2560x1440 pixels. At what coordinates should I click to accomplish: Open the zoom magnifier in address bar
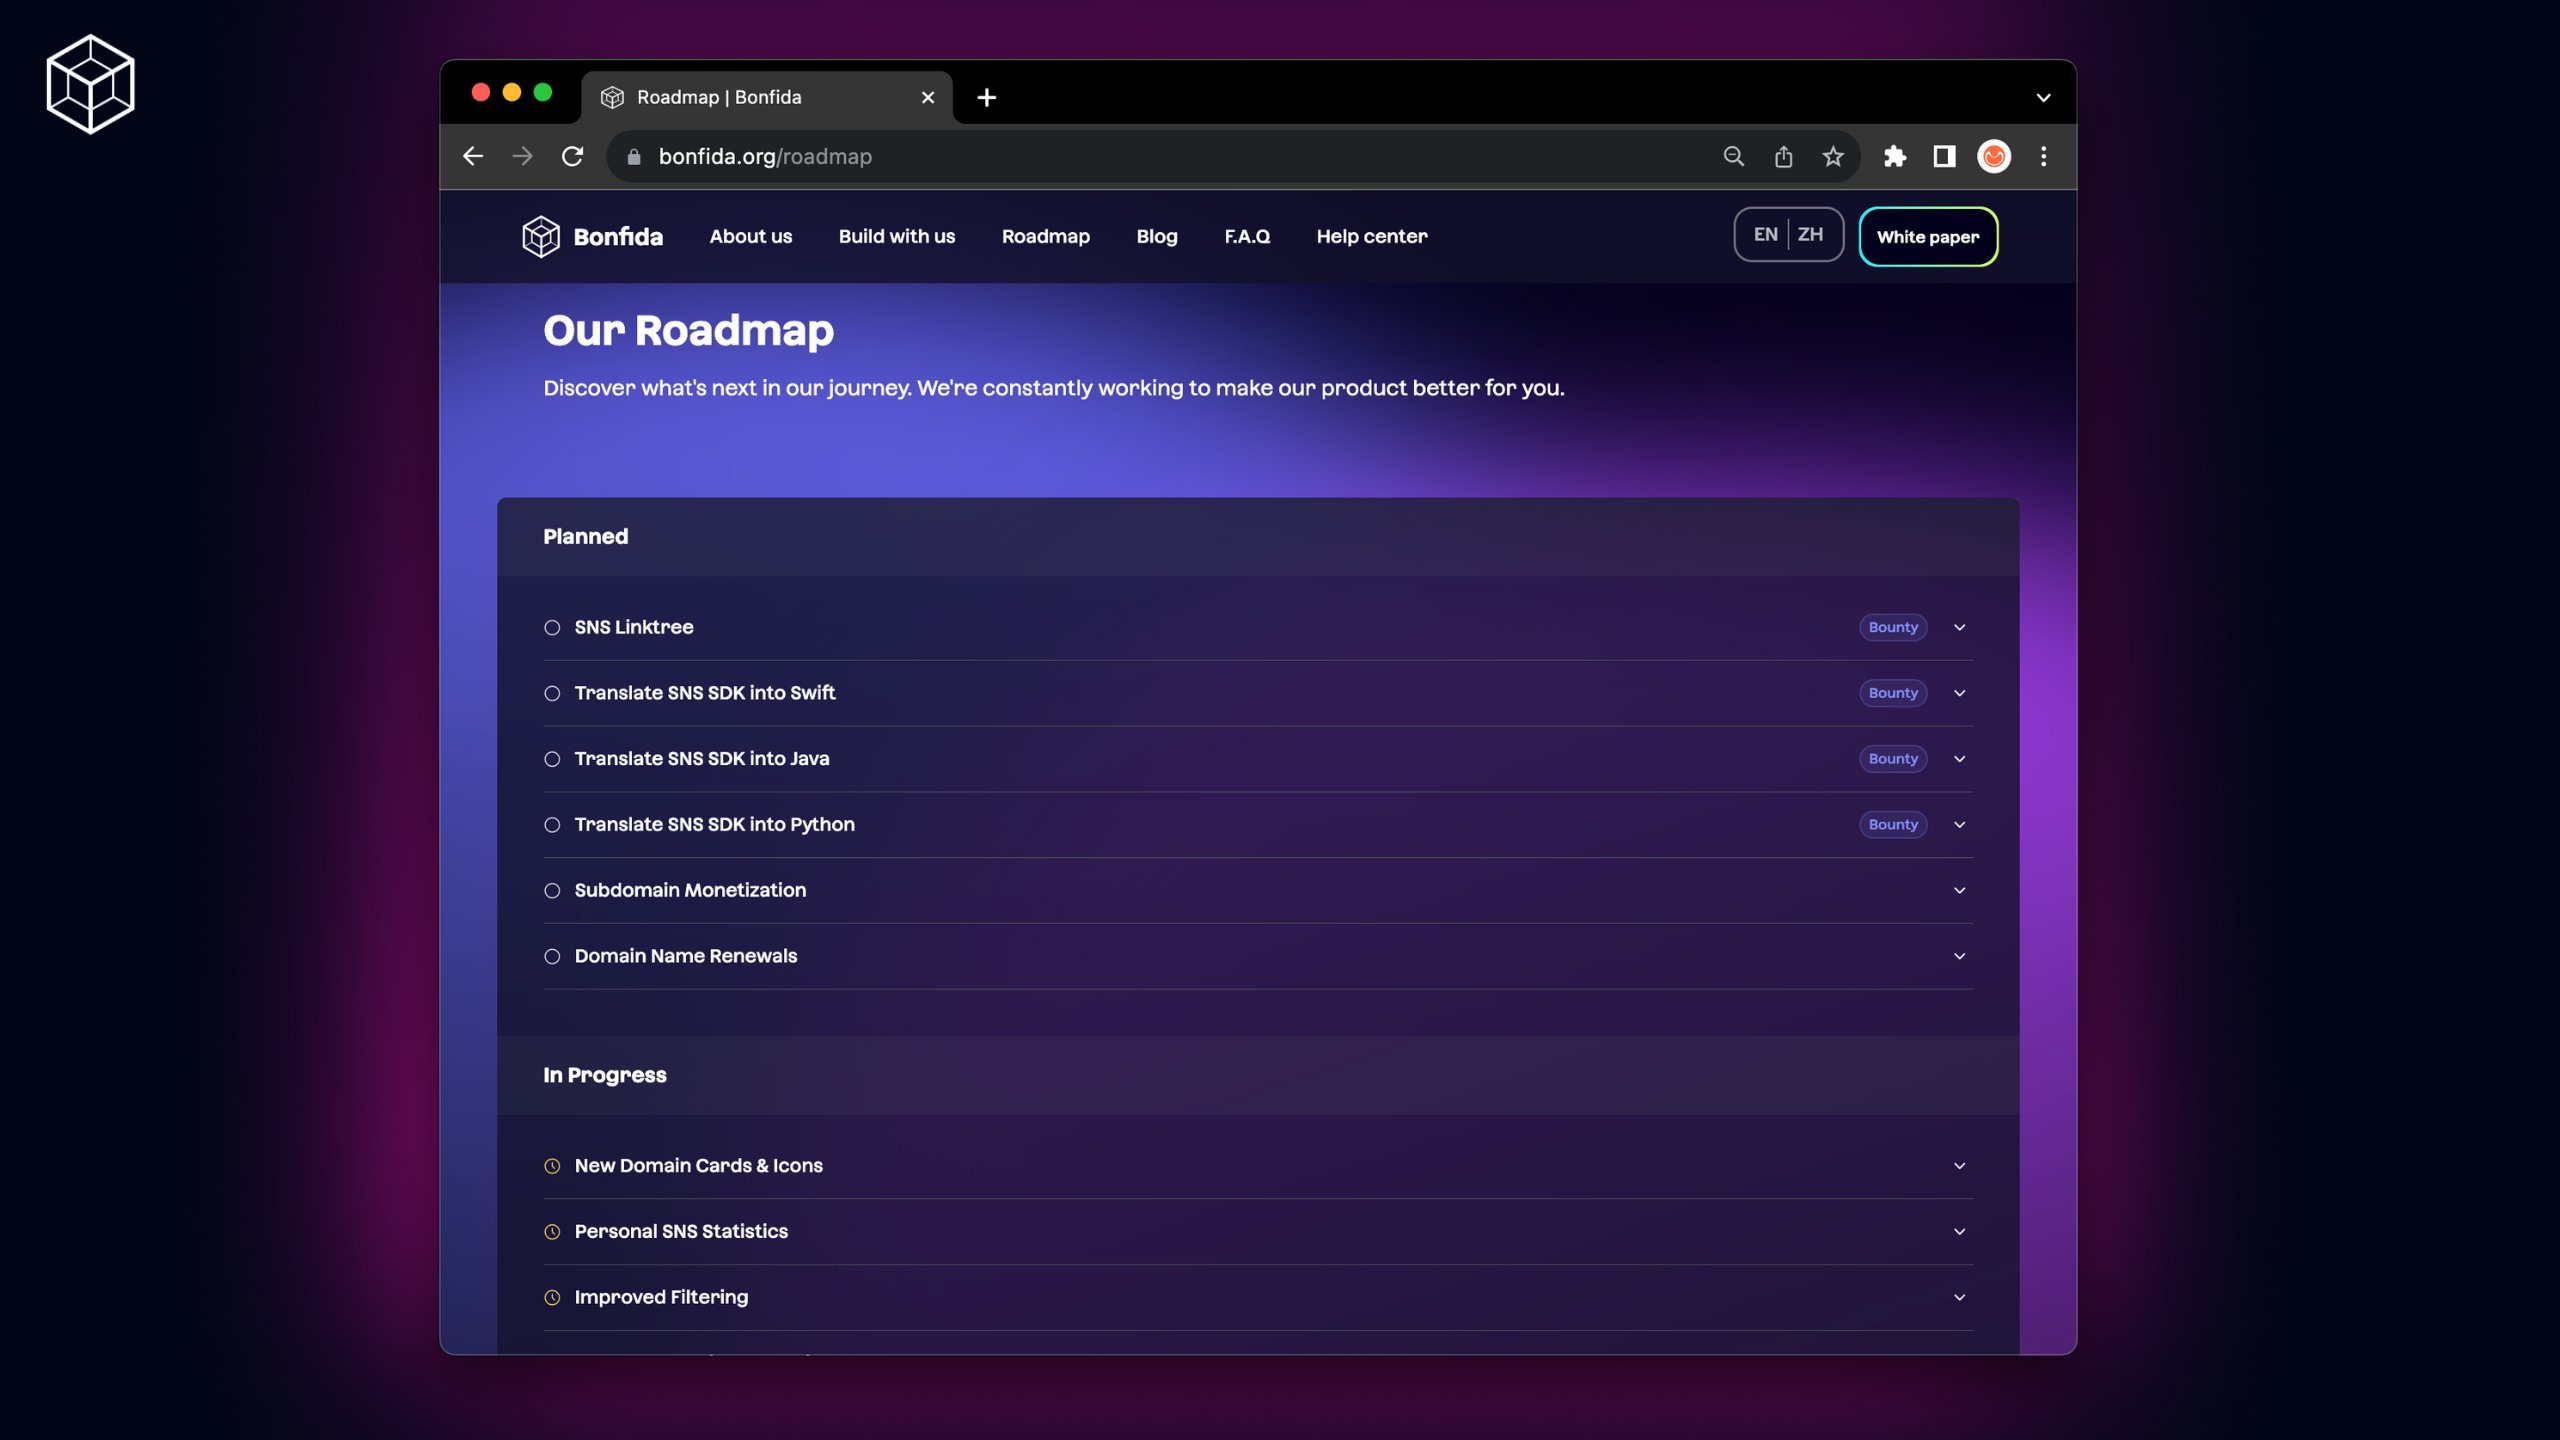click(1733, 156)
